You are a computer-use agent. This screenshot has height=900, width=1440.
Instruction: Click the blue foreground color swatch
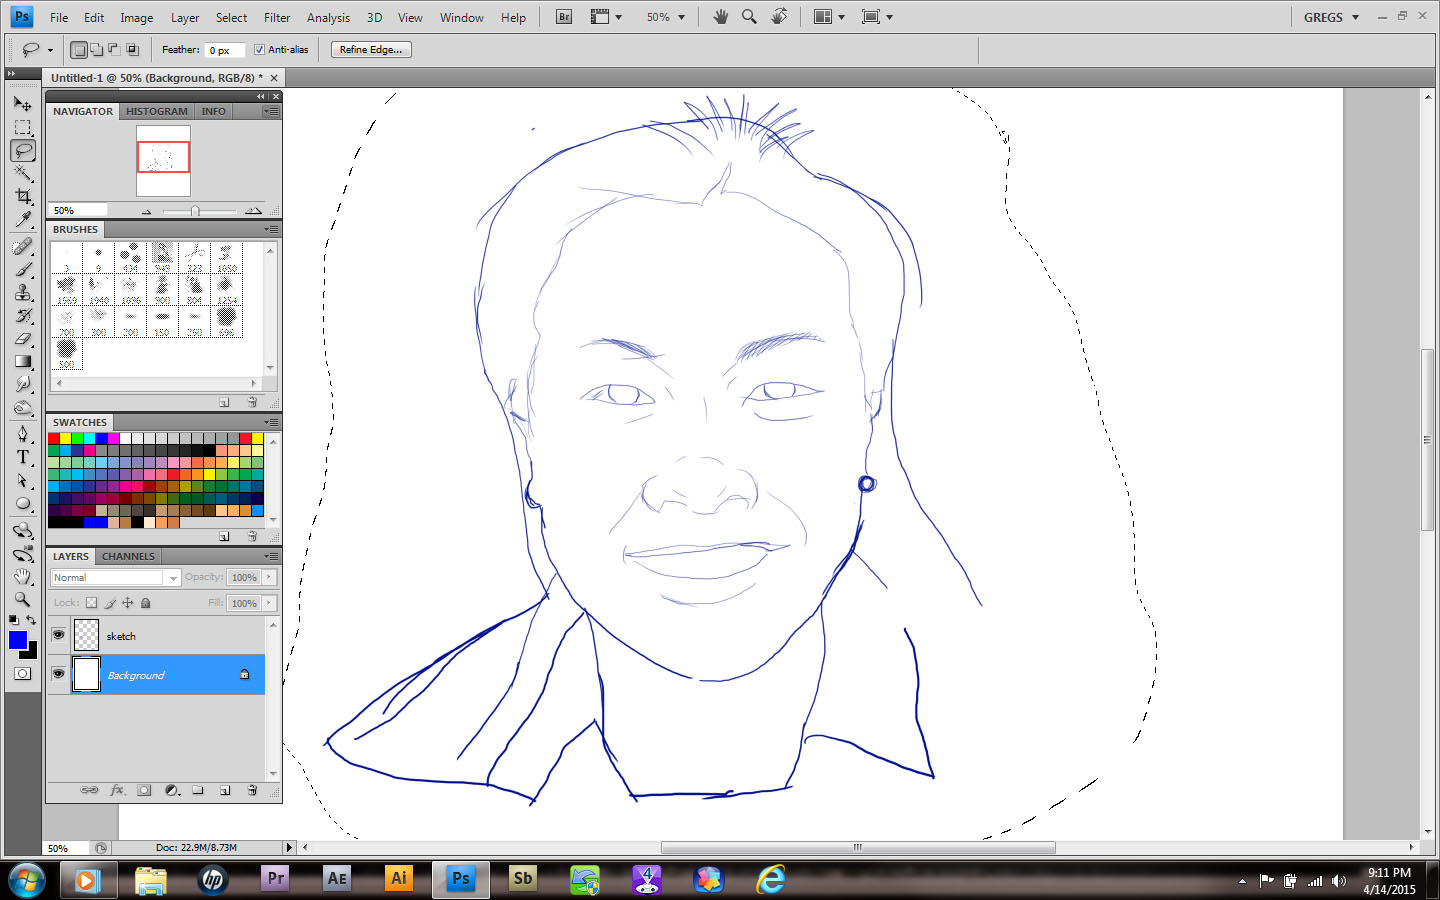17,640
